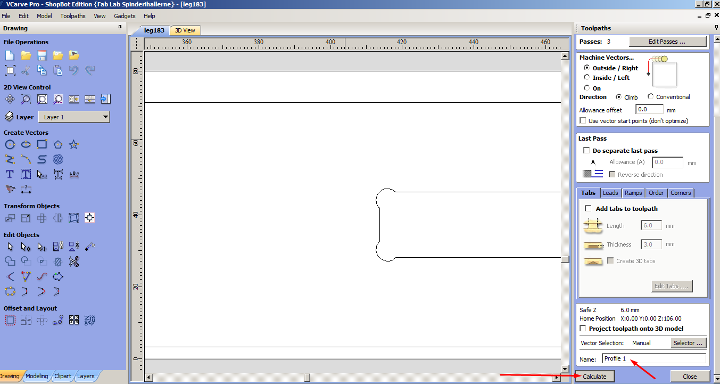Check Add tabs to toolpath

pyautogui.click(x=588, y=209)
